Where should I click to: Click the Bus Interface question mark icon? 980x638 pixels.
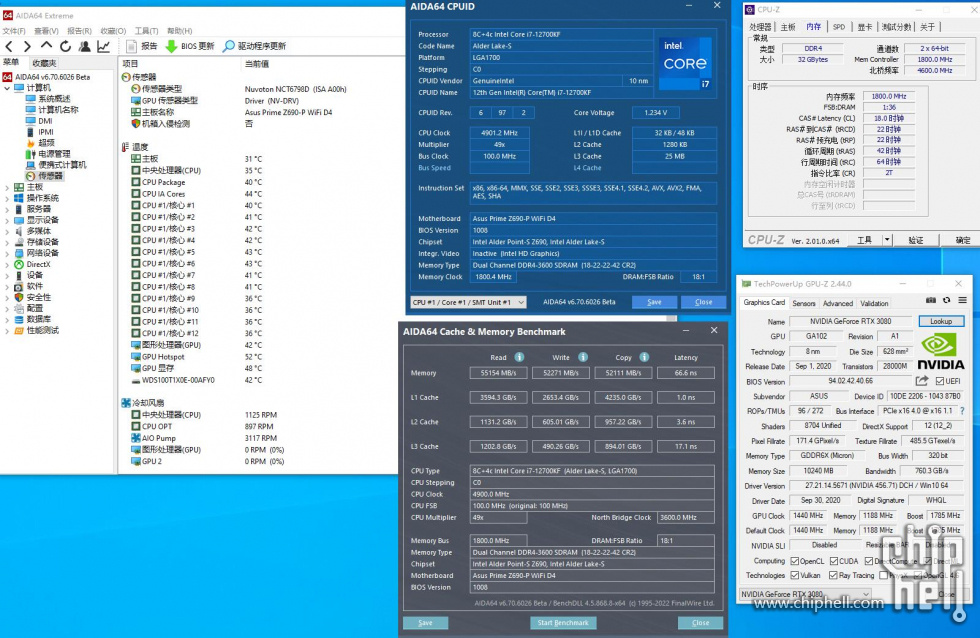[x=962, y=411]
